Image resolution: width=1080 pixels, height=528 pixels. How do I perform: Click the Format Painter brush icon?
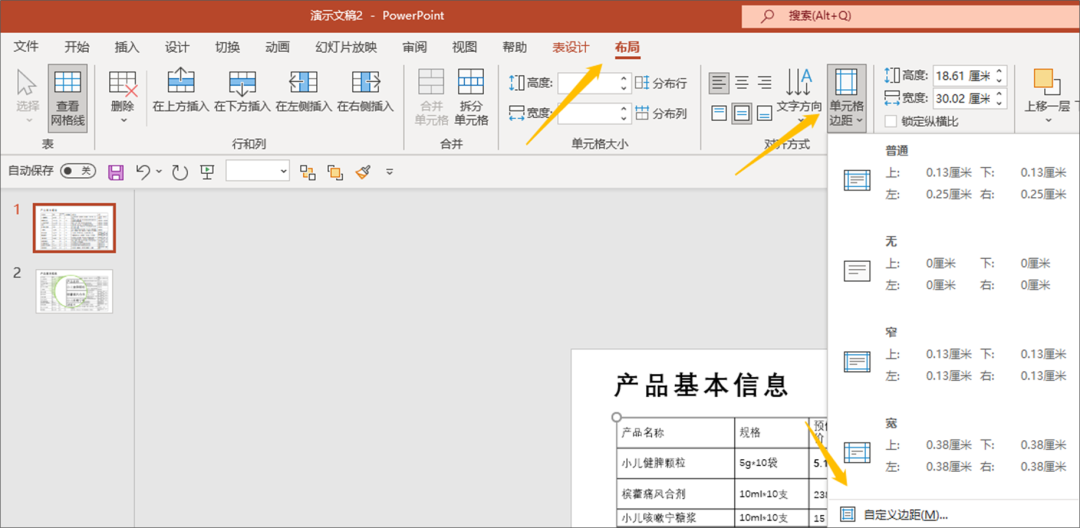click(x=364, y=171)
